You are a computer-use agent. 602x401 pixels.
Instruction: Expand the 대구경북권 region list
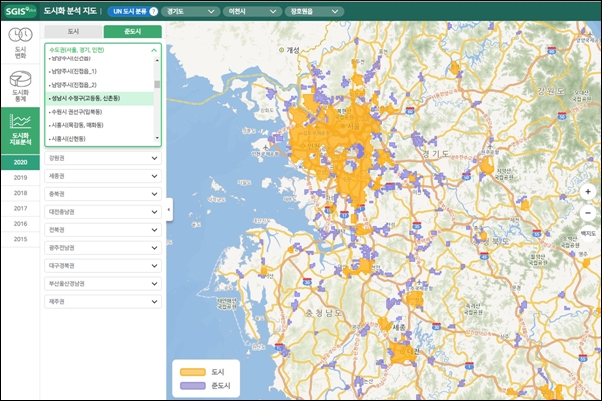pyautogui.click(x=103, y=266)
